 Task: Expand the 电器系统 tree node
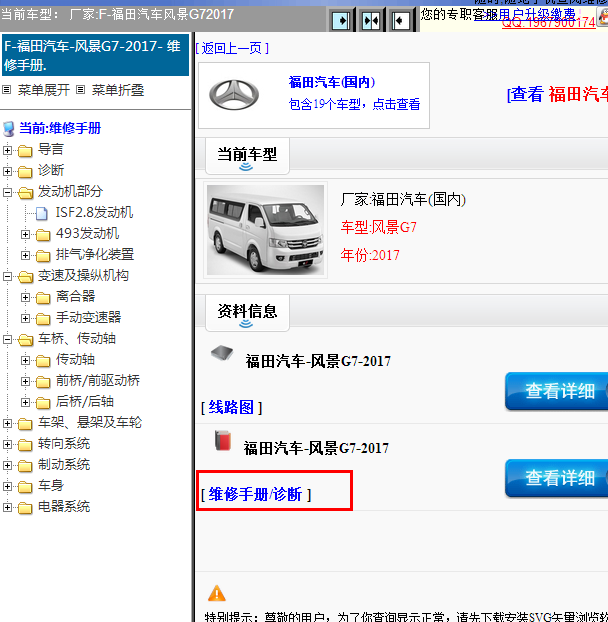7,507
